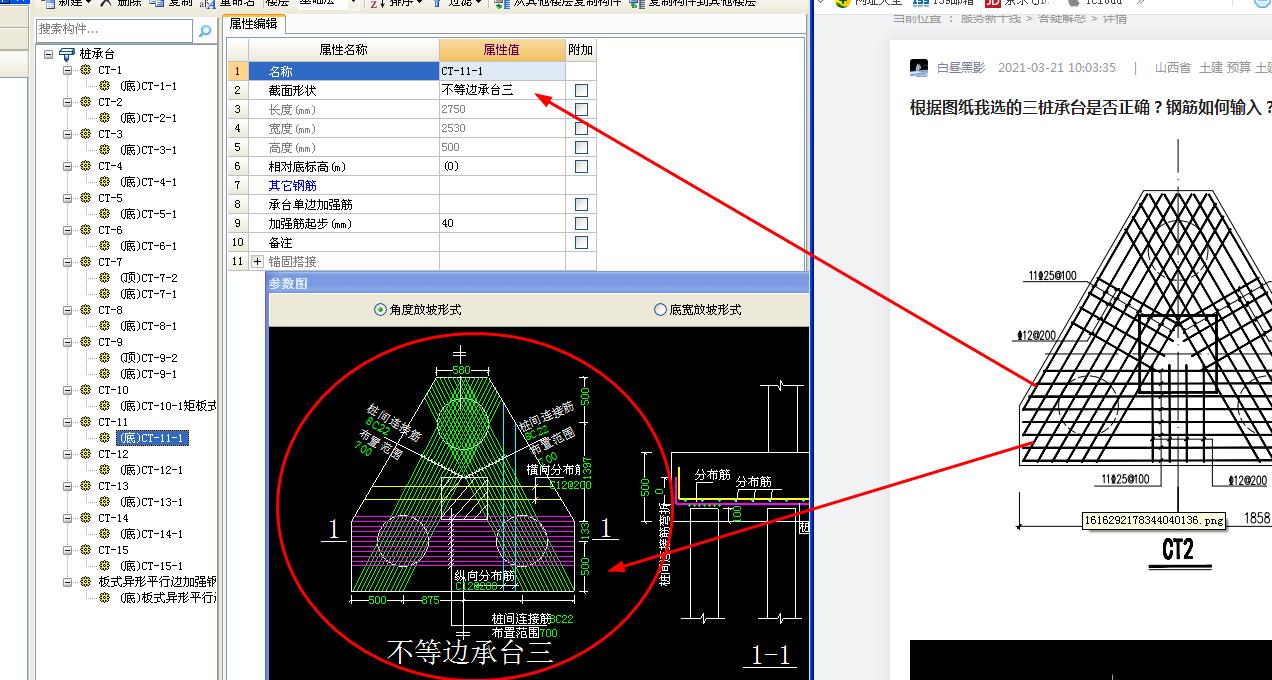Click the gear icon of 板式异形平行边加强钢 group

coord(85,582)
